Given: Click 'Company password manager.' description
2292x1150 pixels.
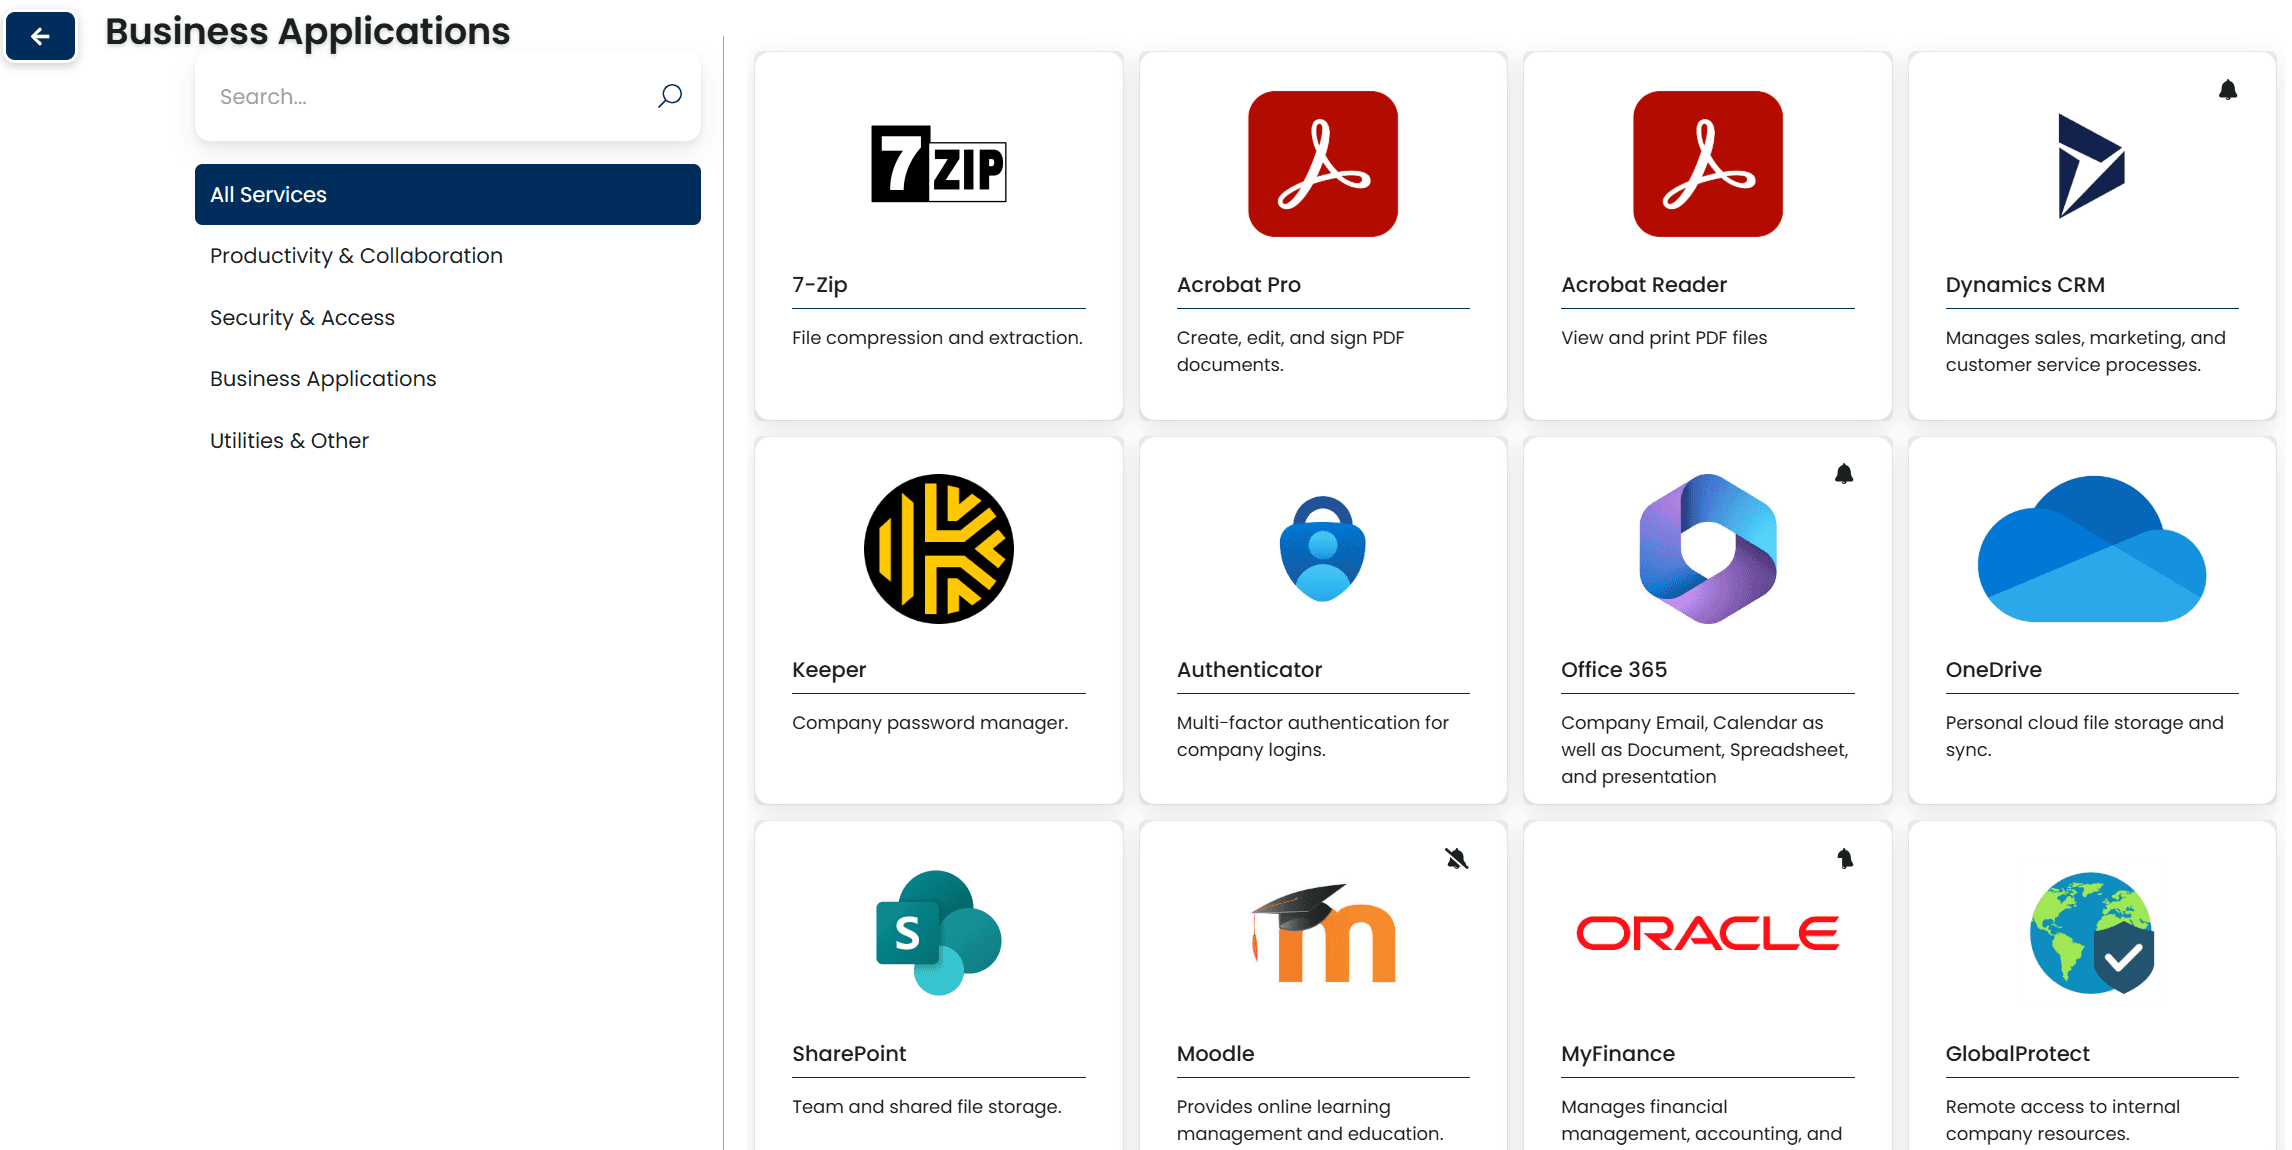Looking at the screenshot, I should click(x=929, y=723).
